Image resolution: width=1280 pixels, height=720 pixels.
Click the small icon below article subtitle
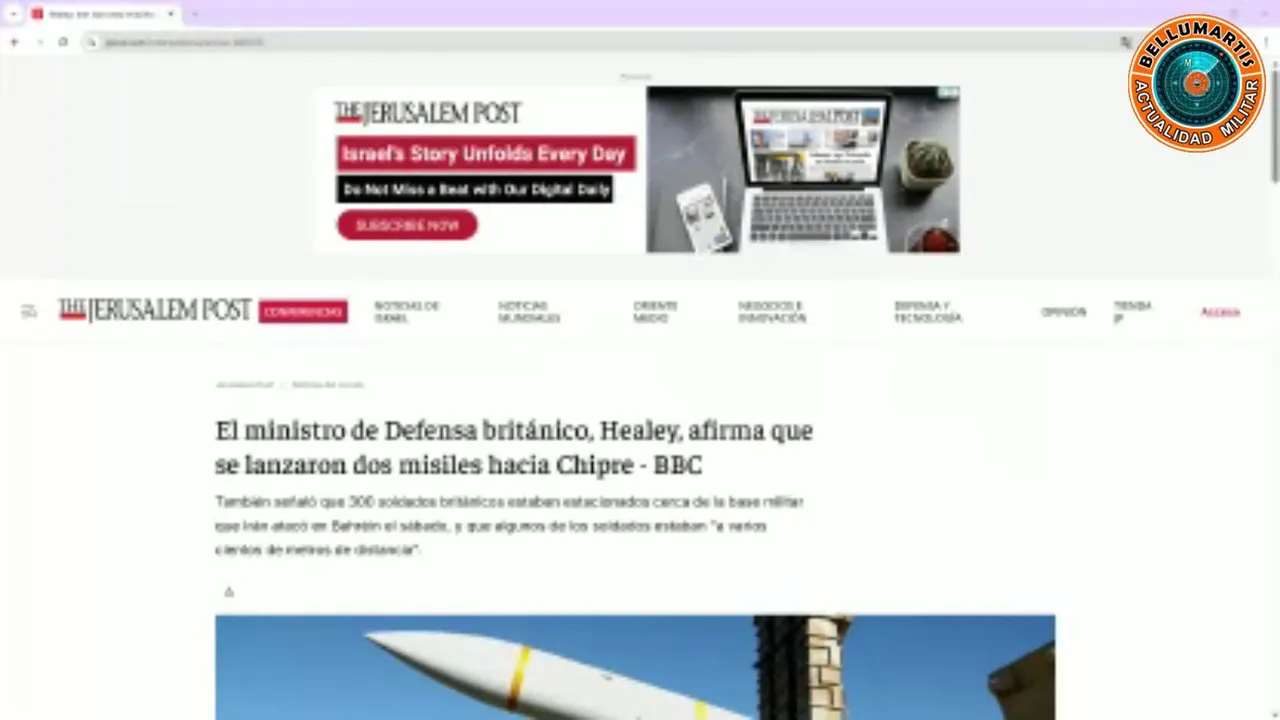(229, 592)
